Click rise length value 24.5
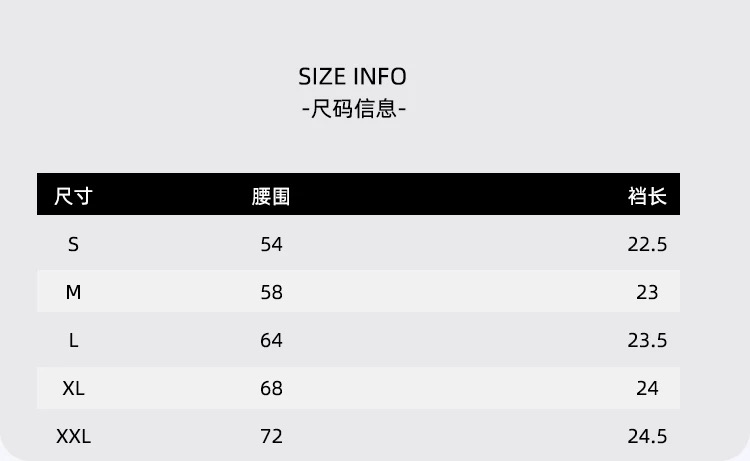This screenshot has width=750, height=461. pos(647,436)
